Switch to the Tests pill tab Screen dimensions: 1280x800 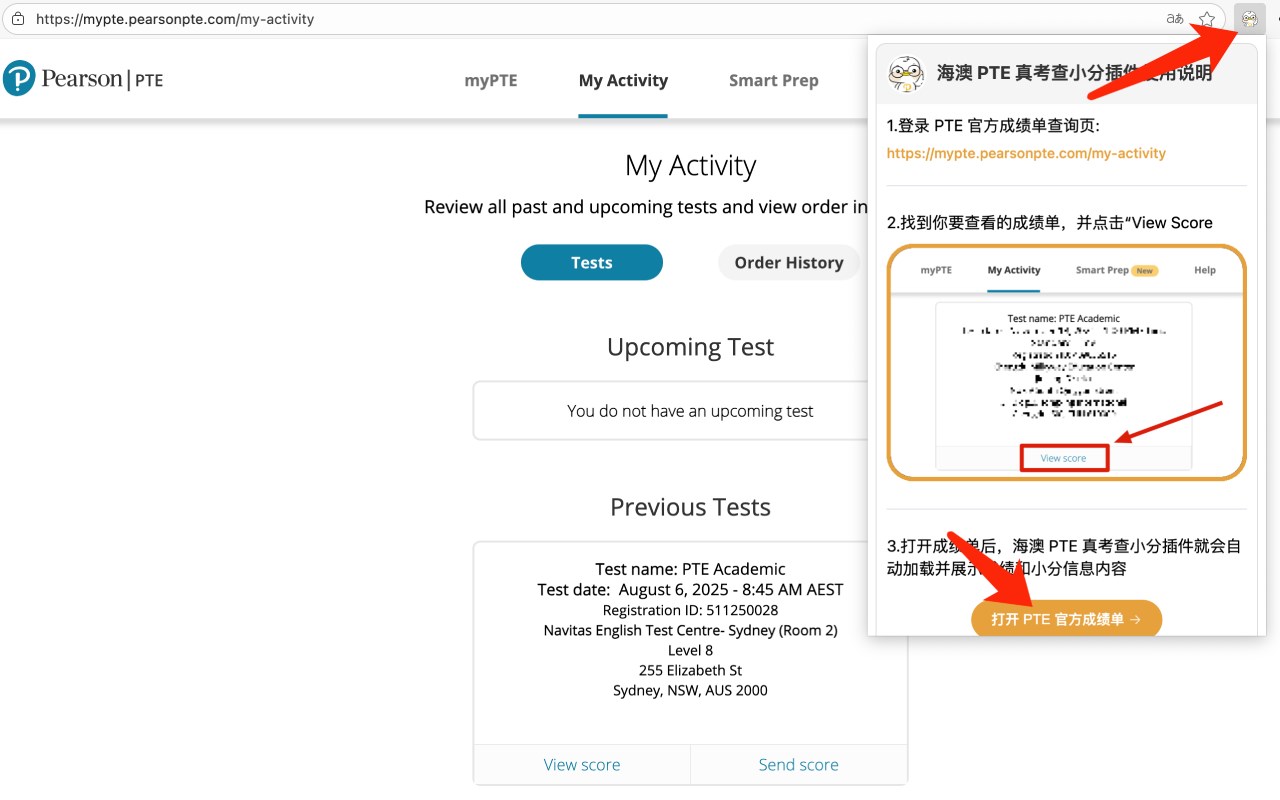(592, 262)
